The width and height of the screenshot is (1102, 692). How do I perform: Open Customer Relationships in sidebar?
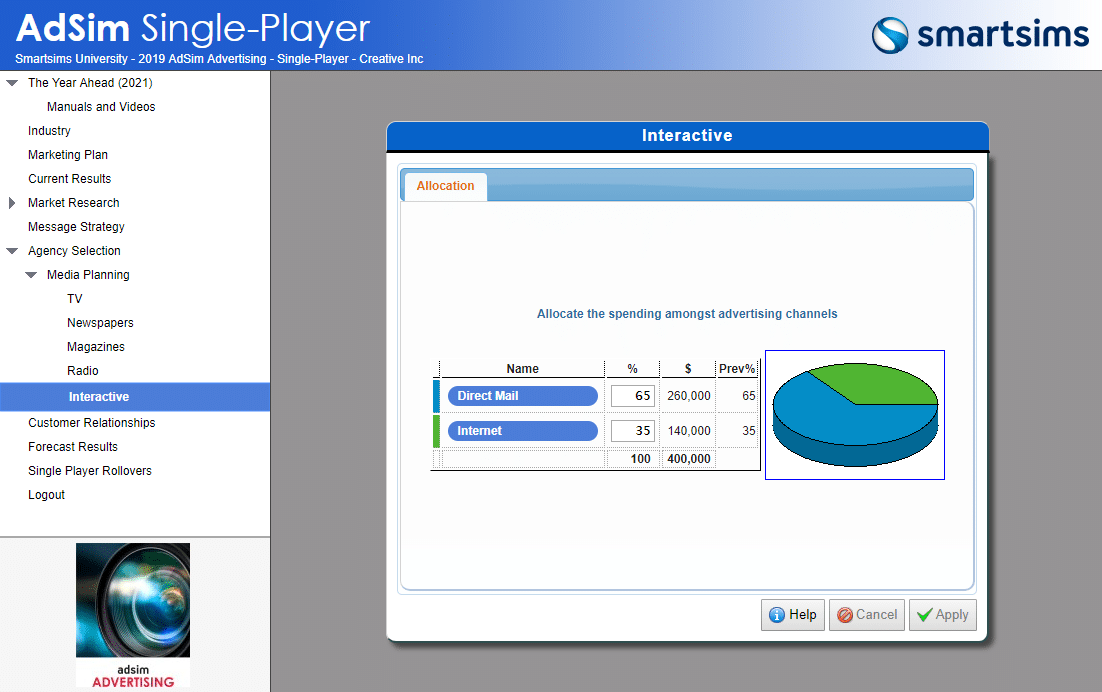pyautogui.click(x=92, y=423)
